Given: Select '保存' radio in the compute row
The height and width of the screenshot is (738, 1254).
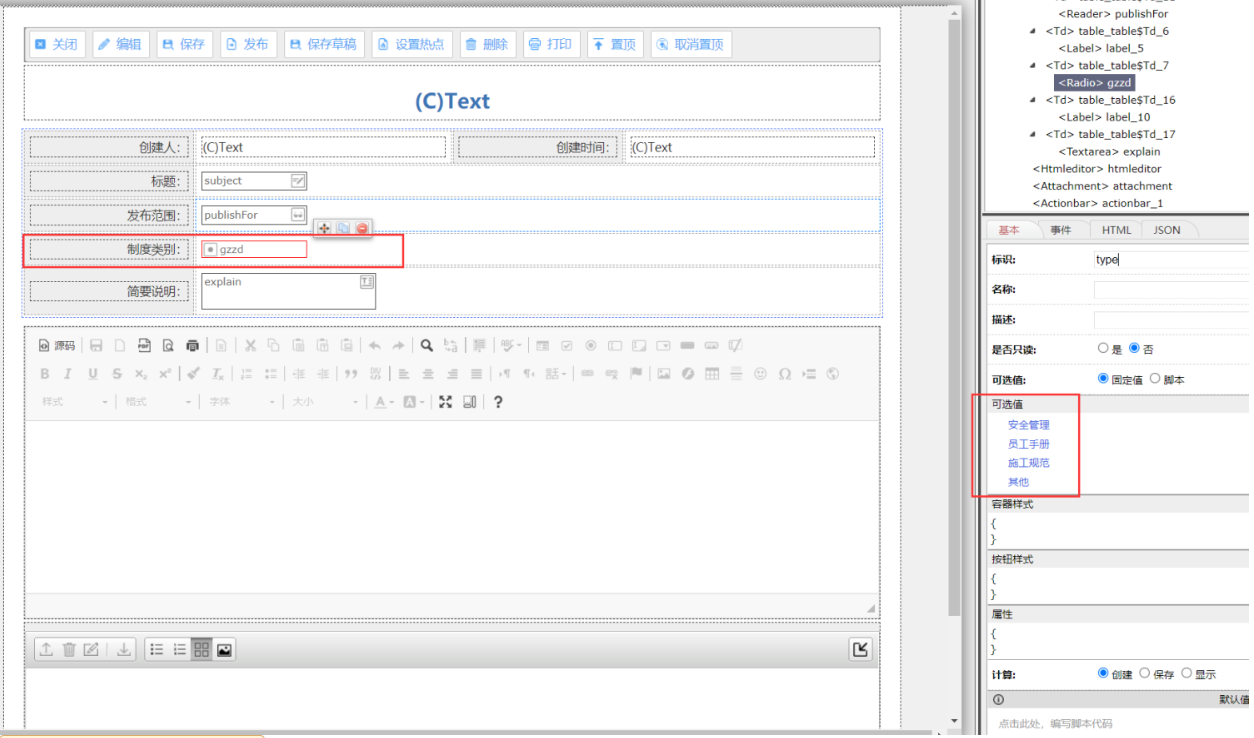Looking at the screenshot, I should click(1146, 674).
